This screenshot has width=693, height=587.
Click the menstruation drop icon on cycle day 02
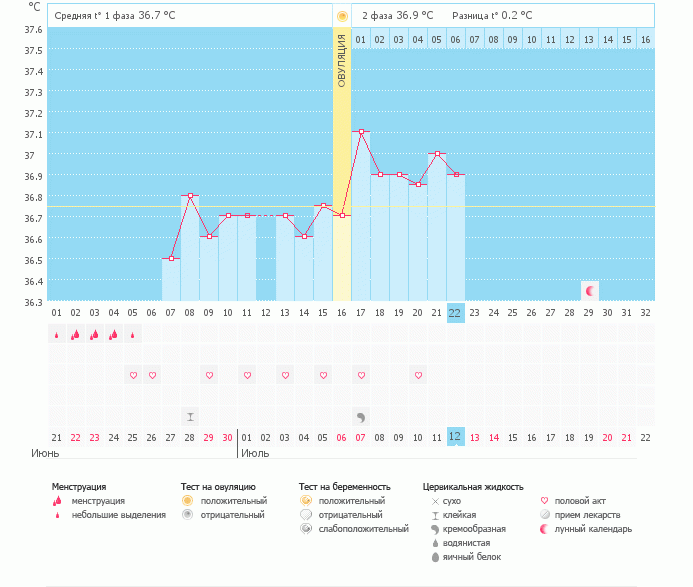pyautogui.click(x=75, y=335)
